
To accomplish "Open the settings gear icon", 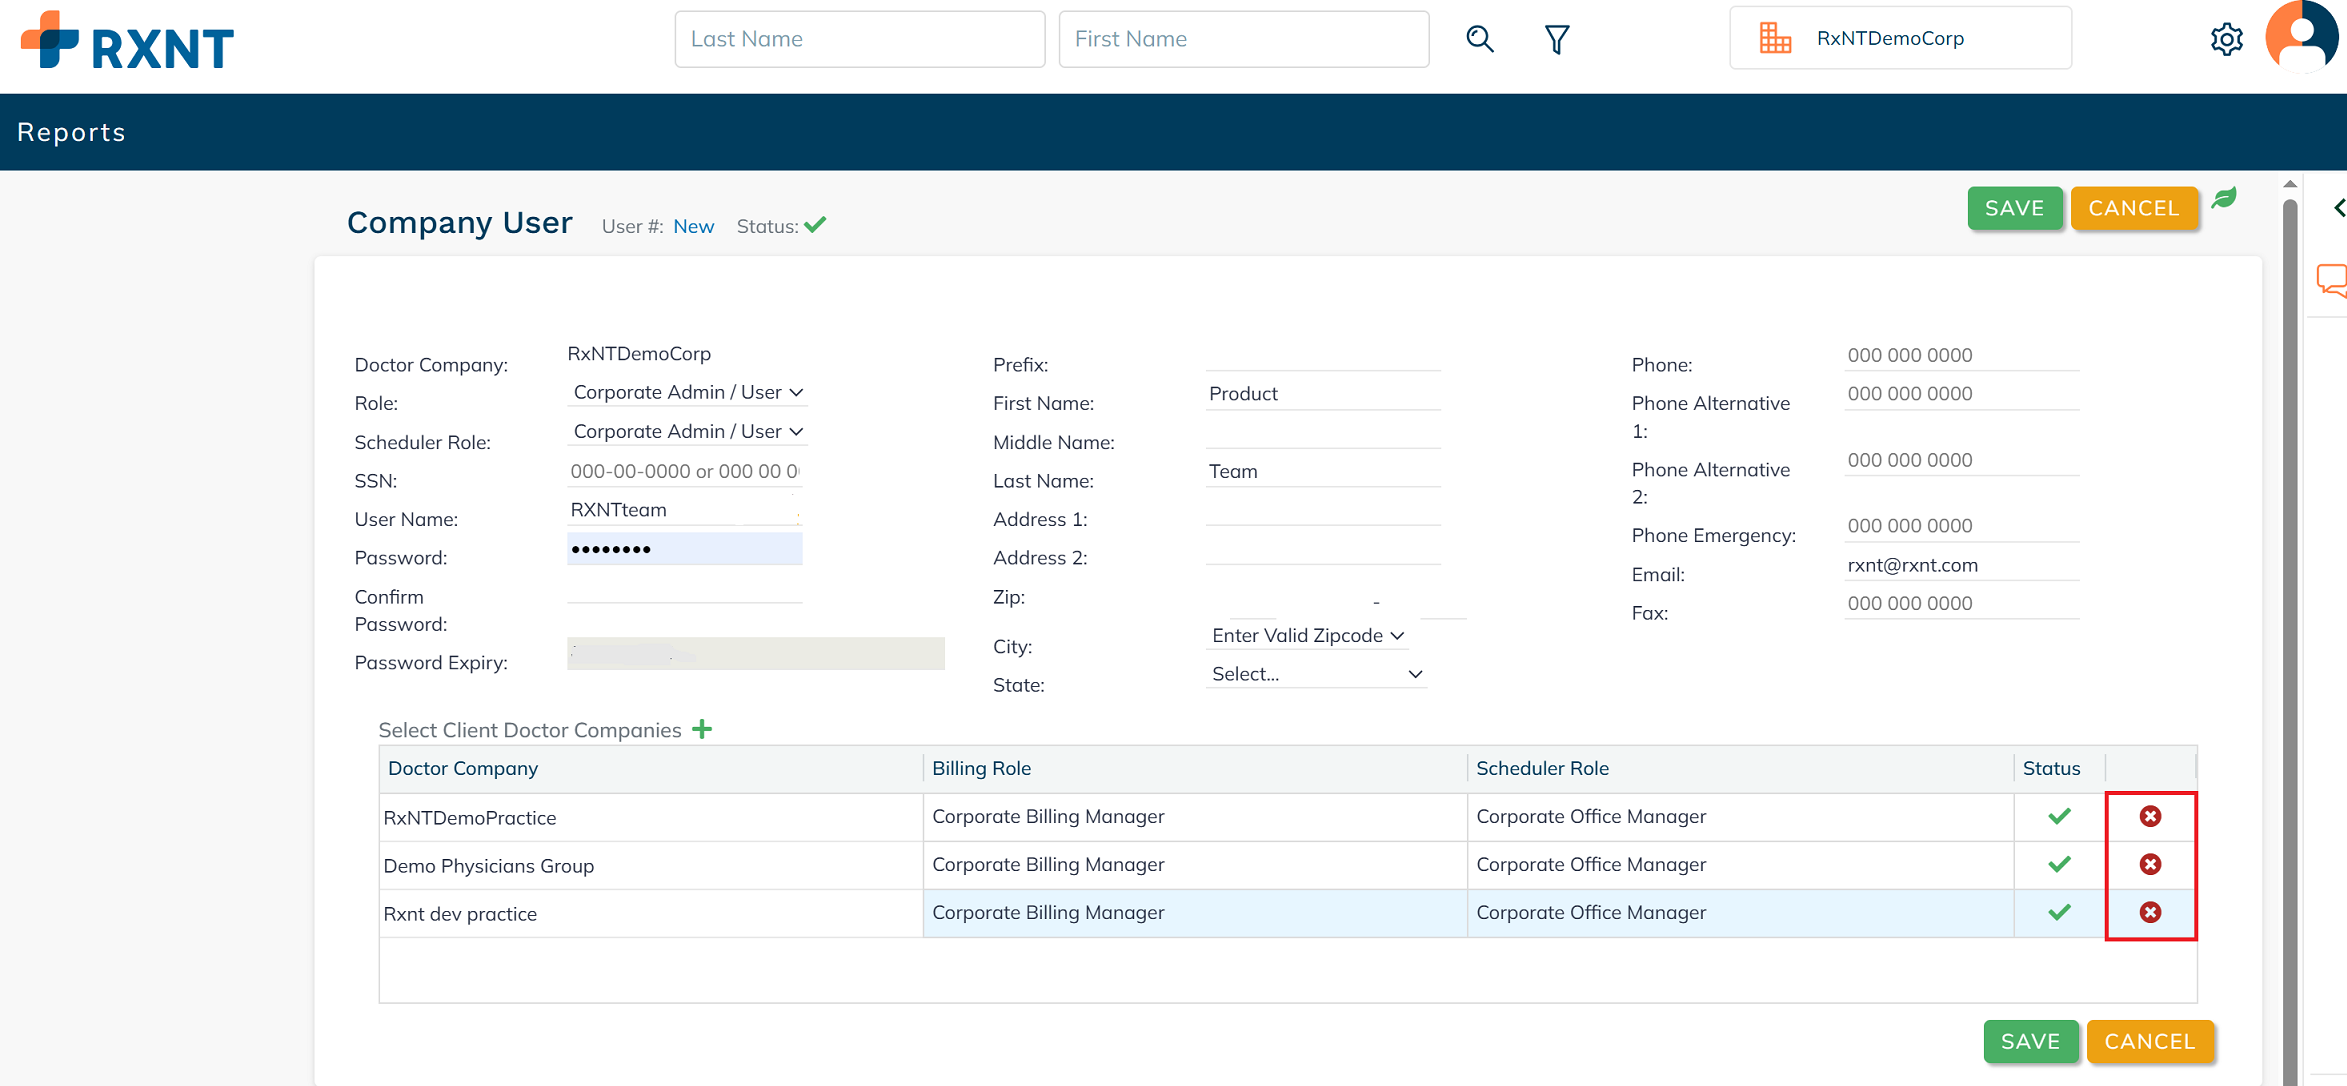I will click(2226, 40).
